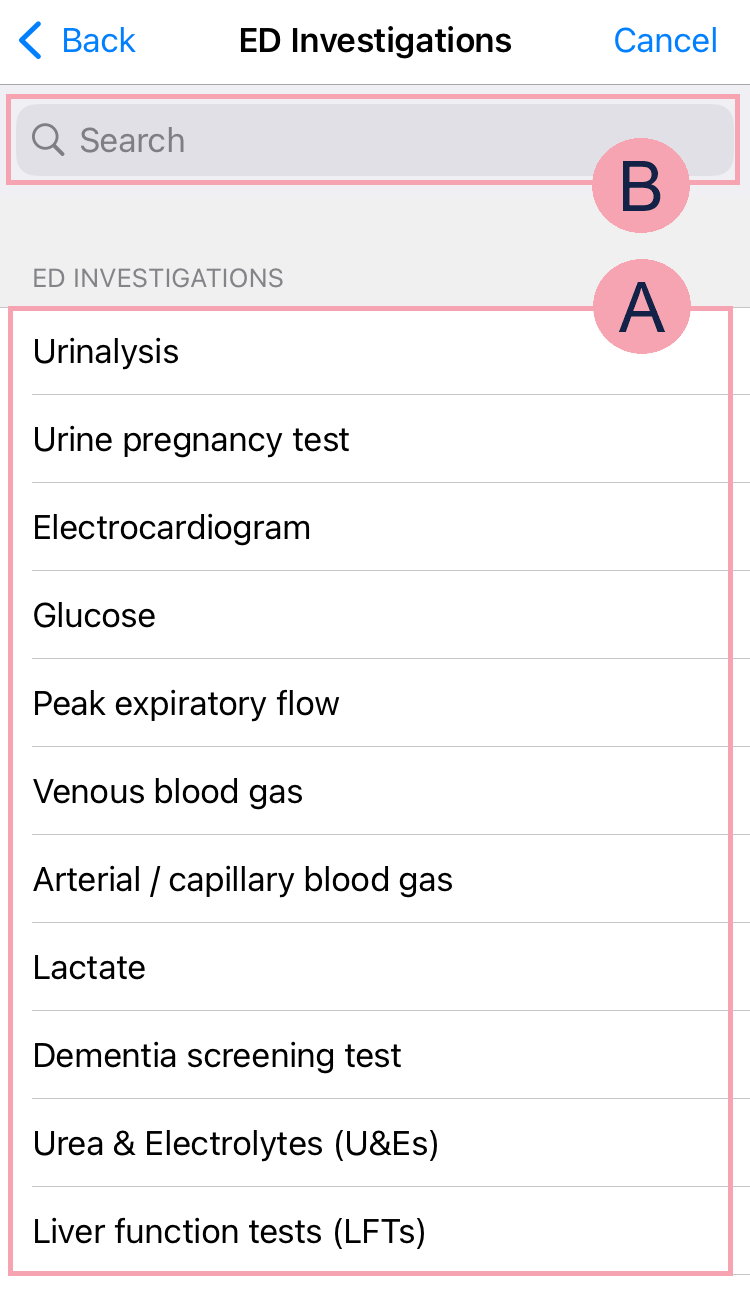Tap the back chevron arrow icon
This screenshot has width=750, height=1290.
[31, 41]
